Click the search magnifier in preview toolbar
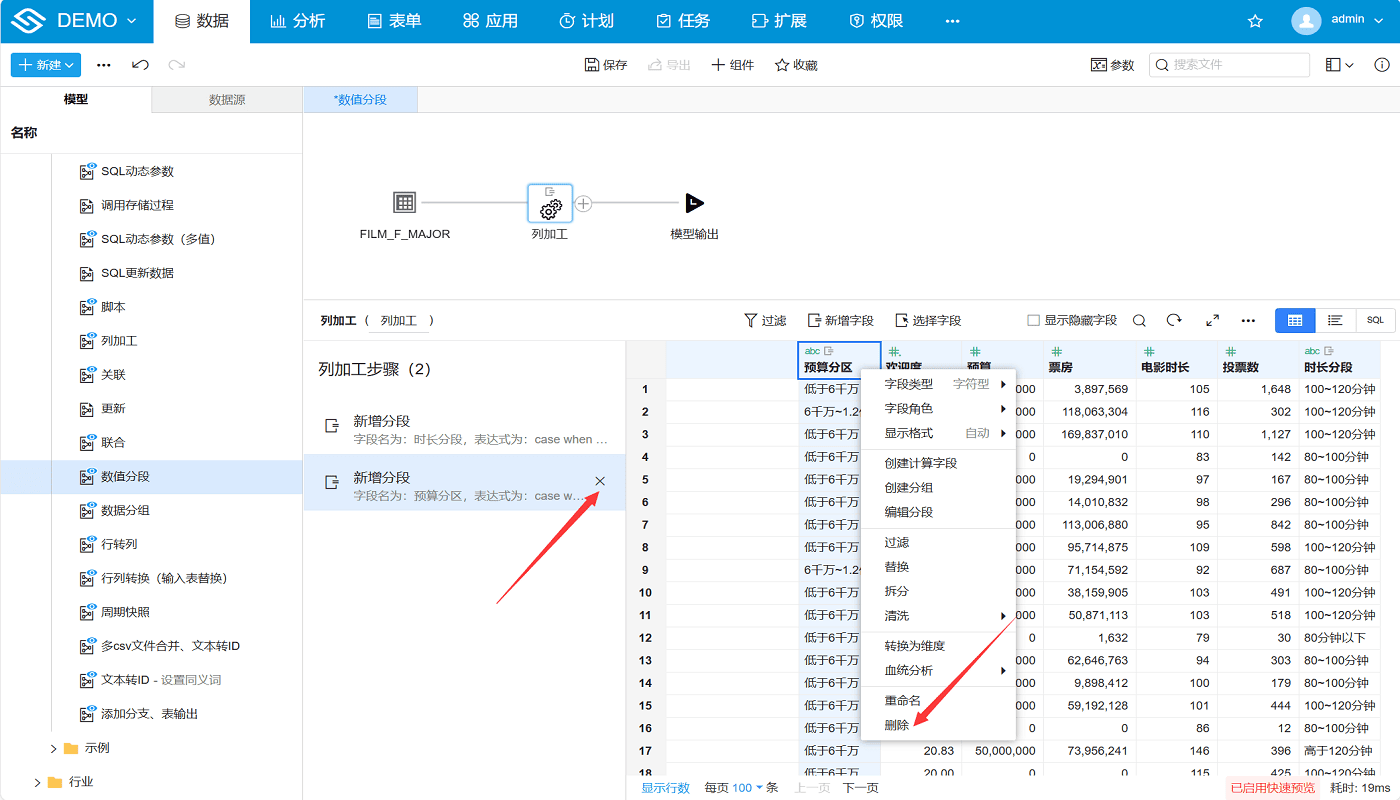Screen dimensions: 1400x800 (1139, 321)
